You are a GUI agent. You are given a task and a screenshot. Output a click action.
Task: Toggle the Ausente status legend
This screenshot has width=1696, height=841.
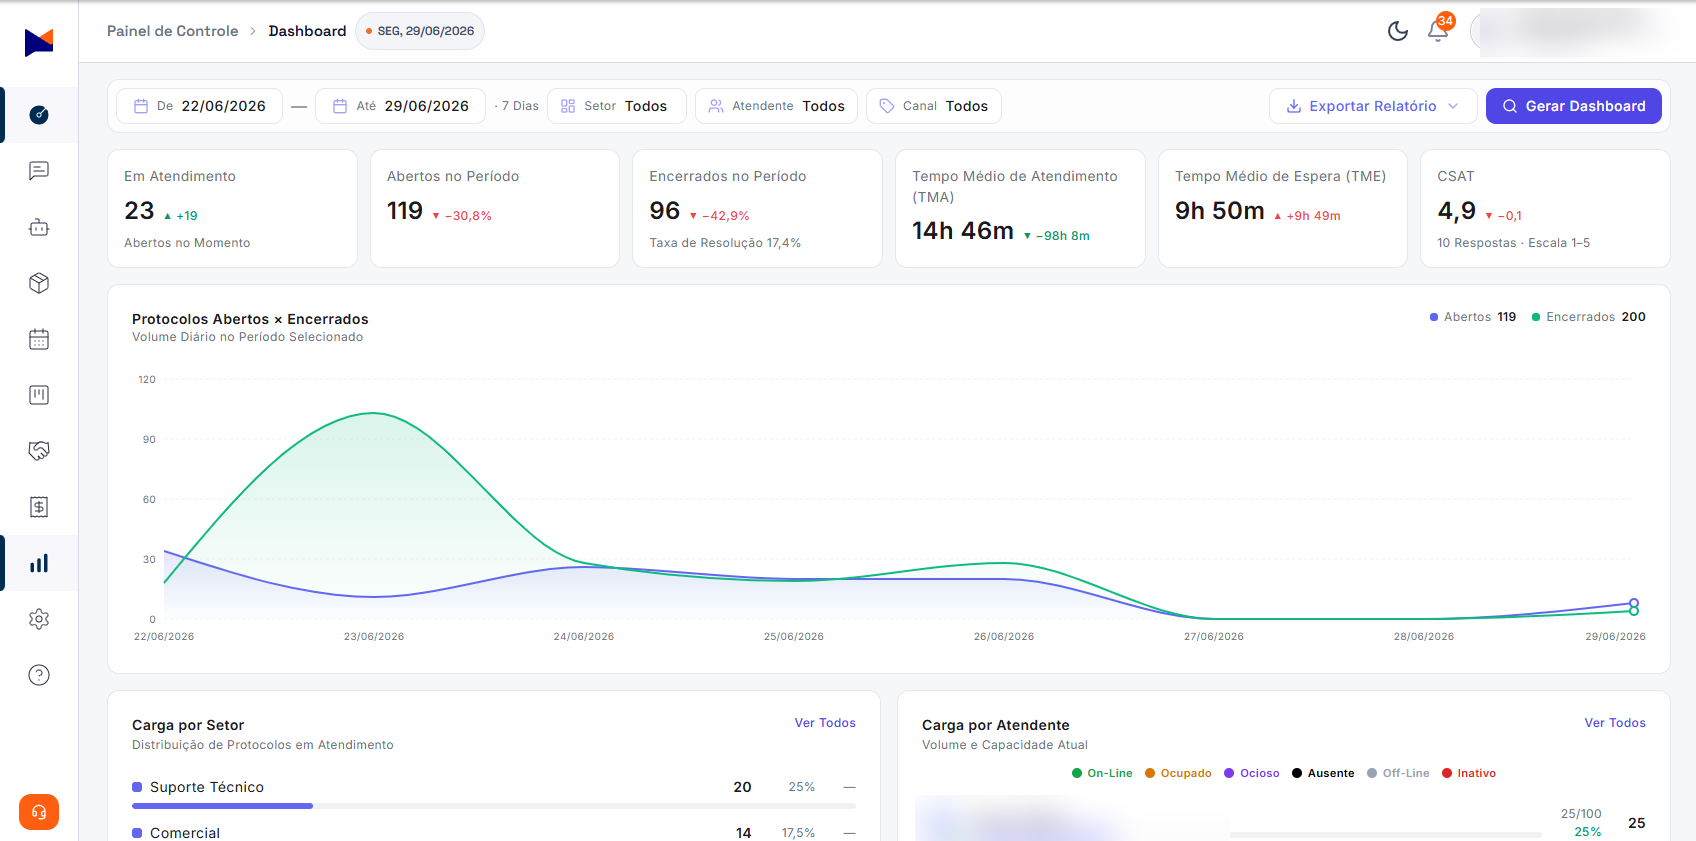pyautogui.click(x=1323, y=773)
